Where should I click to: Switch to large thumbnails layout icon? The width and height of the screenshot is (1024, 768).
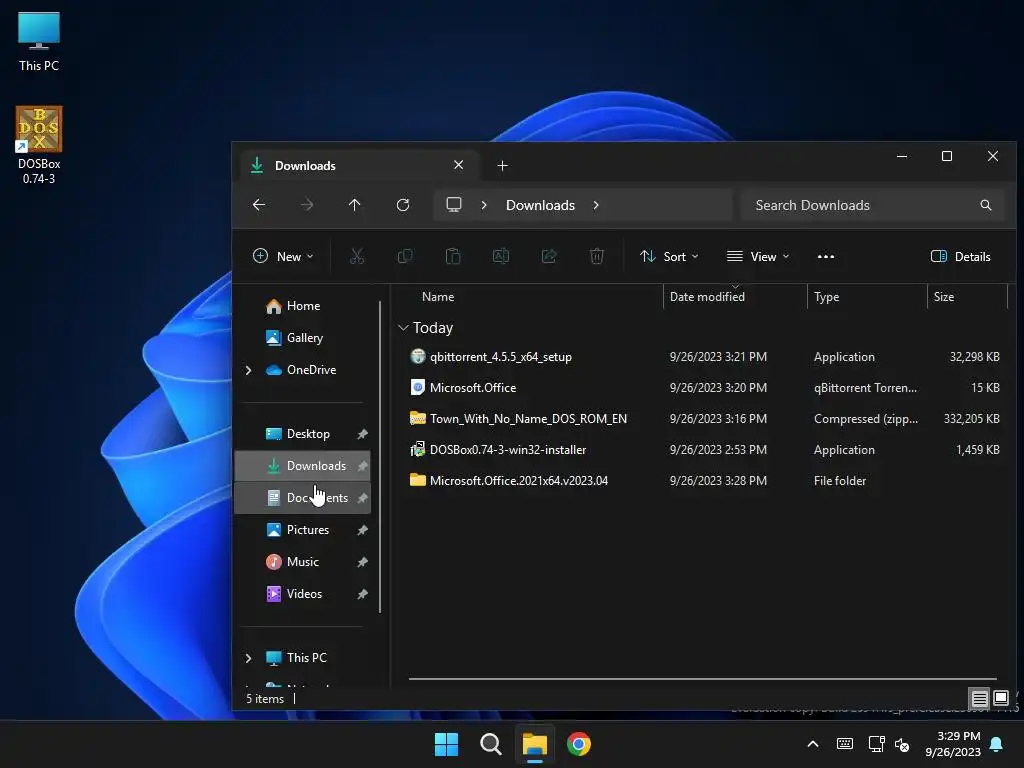1001,698
